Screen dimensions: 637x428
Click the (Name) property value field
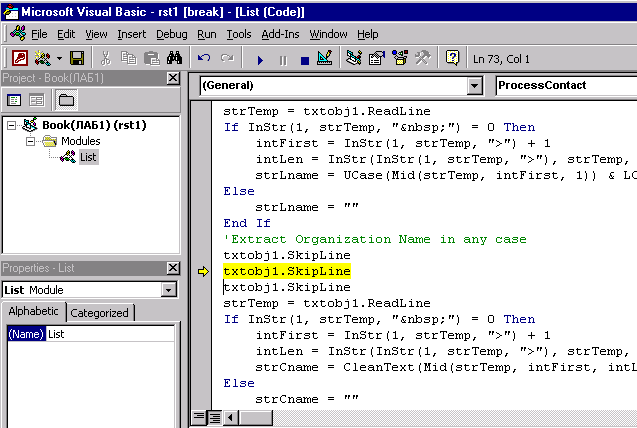tap(110, 334)
